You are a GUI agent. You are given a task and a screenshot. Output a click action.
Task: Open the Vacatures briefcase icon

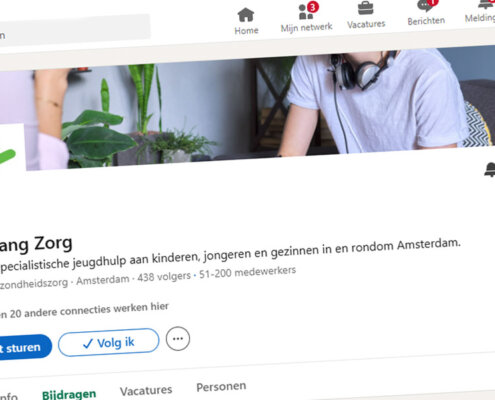(366, 8)
